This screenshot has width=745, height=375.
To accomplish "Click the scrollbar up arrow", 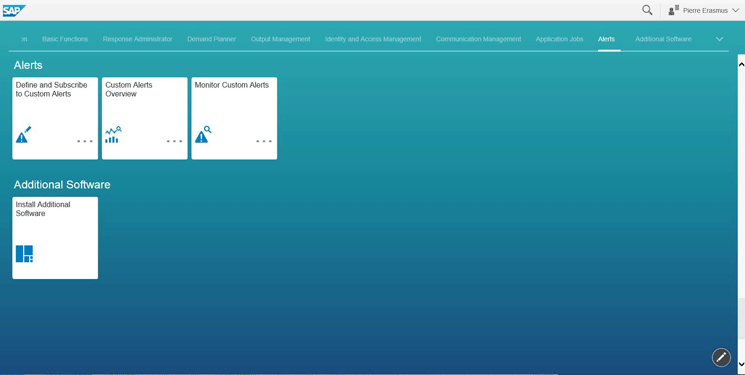I will [741, 64].
